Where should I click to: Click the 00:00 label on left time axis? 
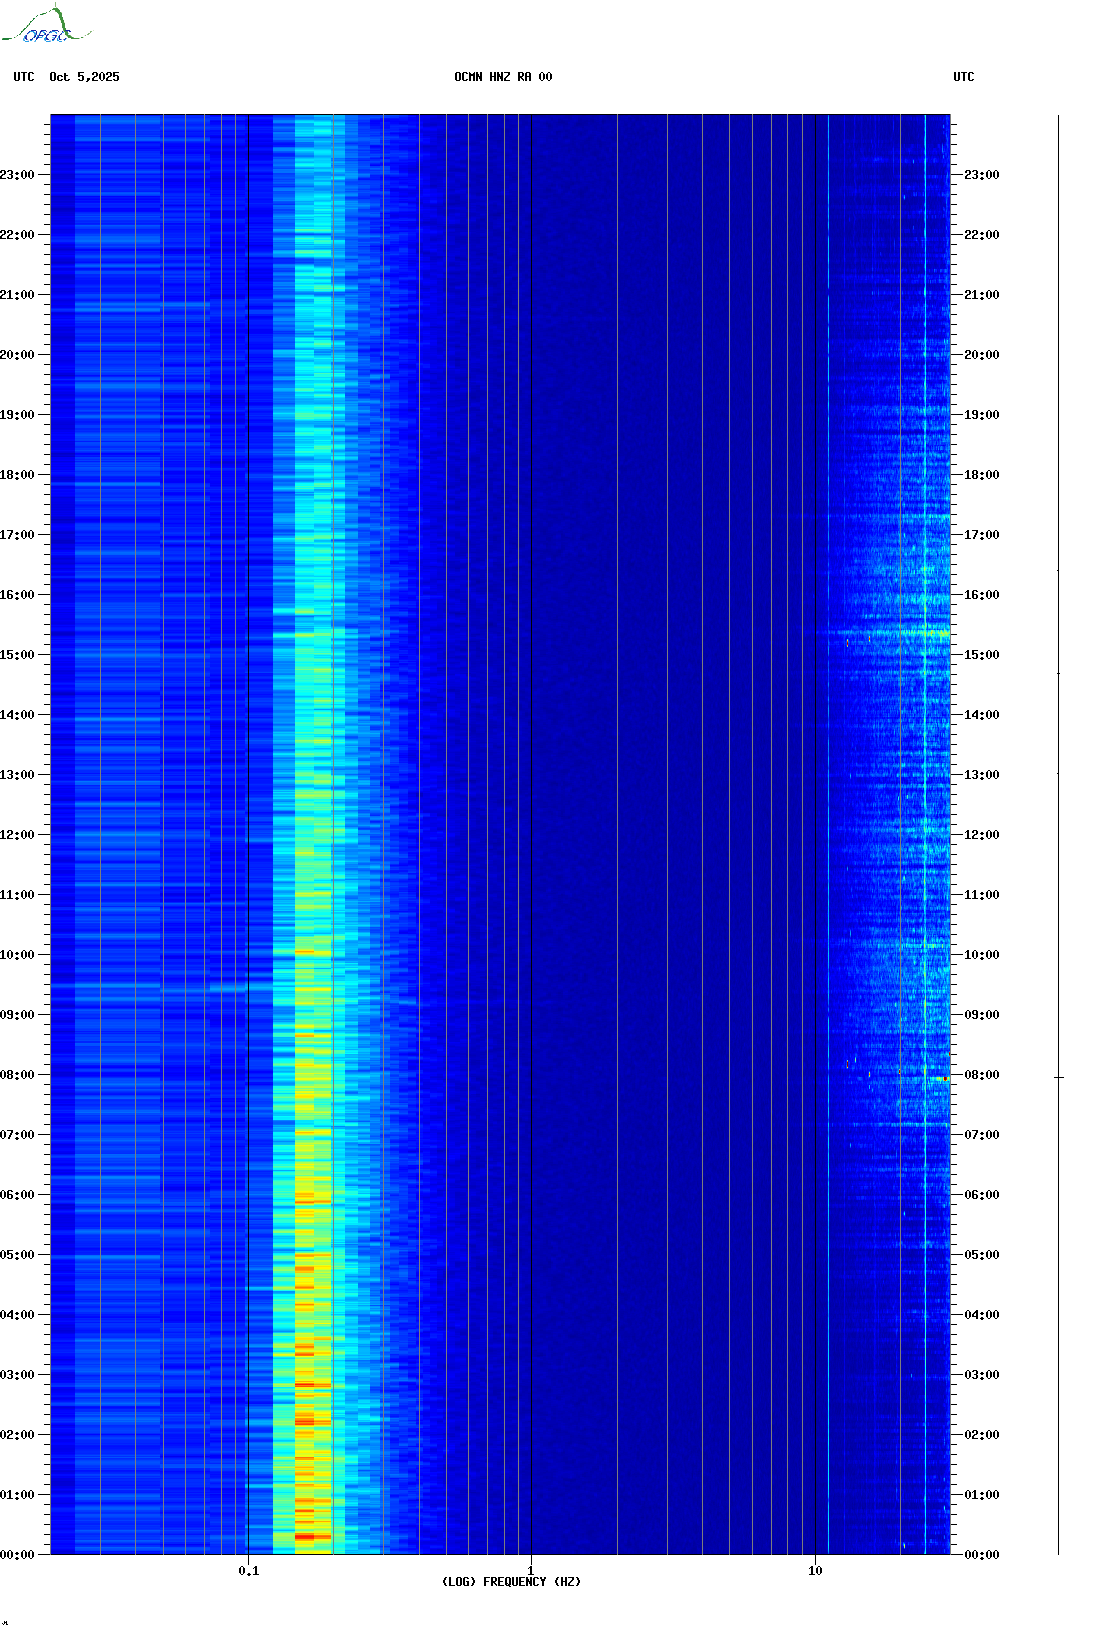pos(17,1555)
